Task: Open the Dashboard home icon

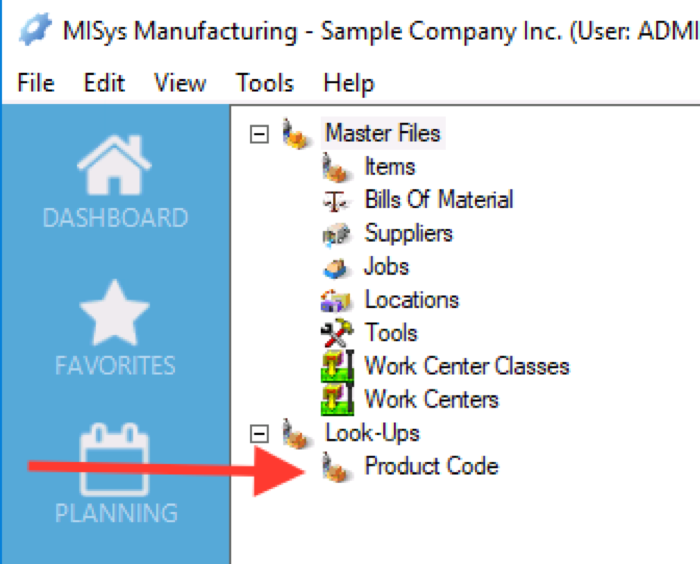Action: coord(114,164)
